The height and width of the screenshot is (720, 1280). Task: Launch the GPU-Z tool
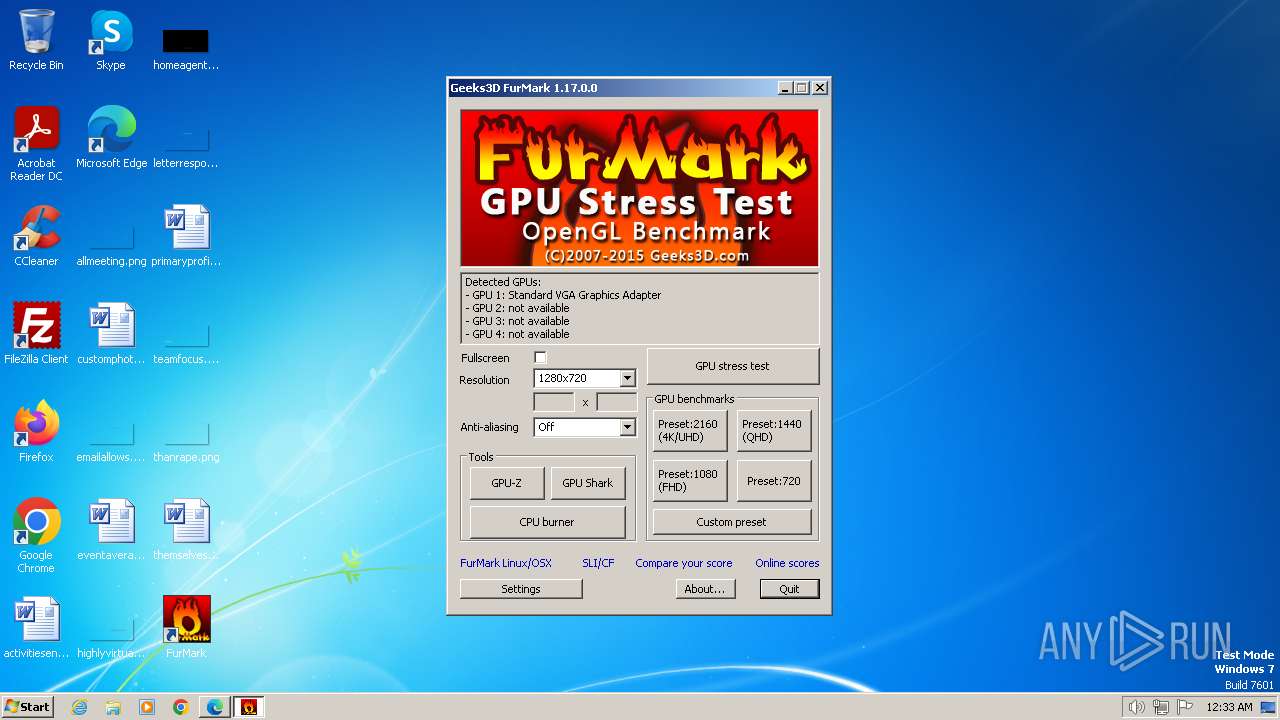pos(506,483)
